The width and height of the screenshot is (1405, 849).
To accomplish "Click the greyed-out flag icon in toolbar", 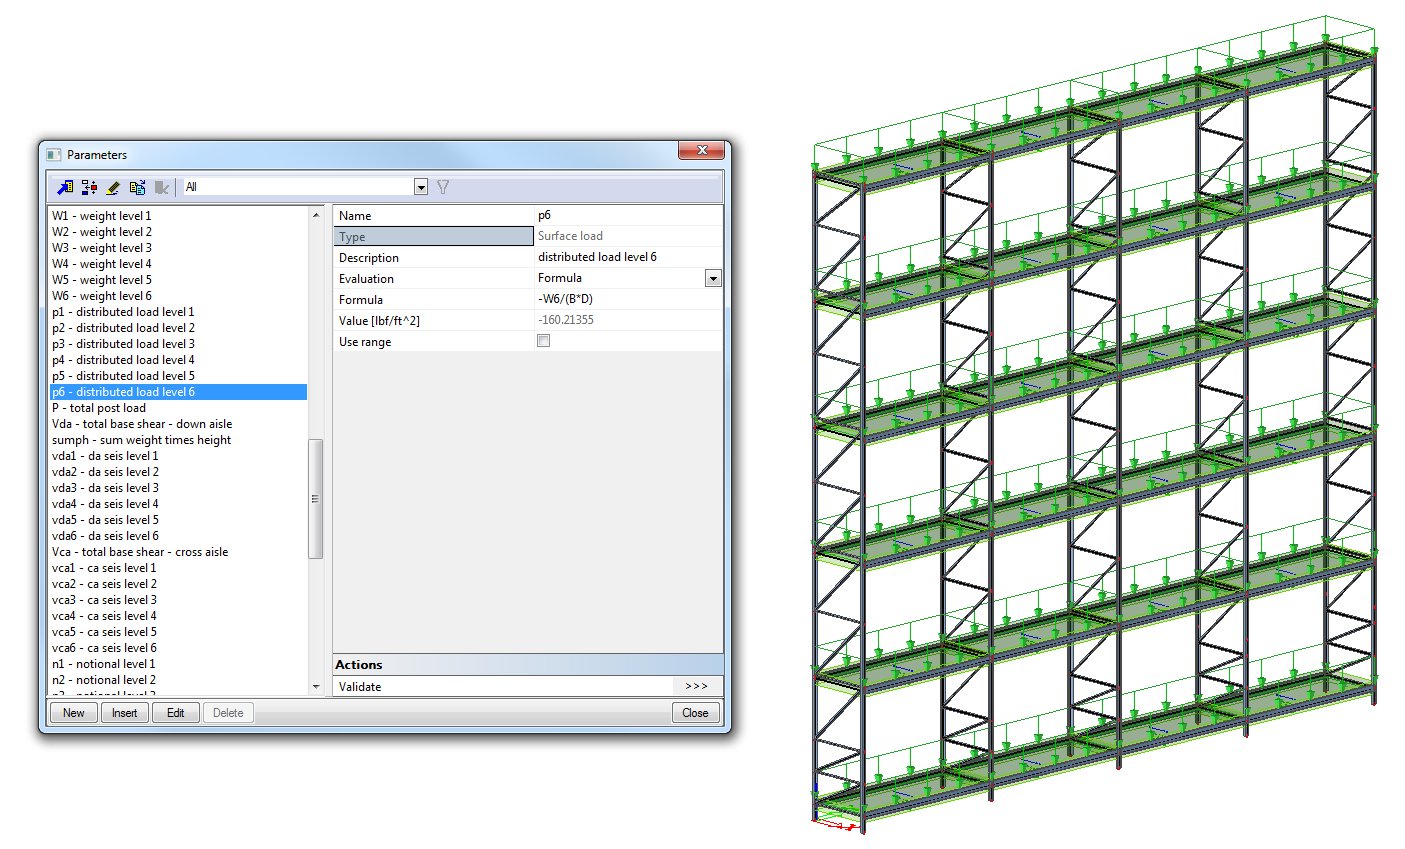I will tap(162, 187).
